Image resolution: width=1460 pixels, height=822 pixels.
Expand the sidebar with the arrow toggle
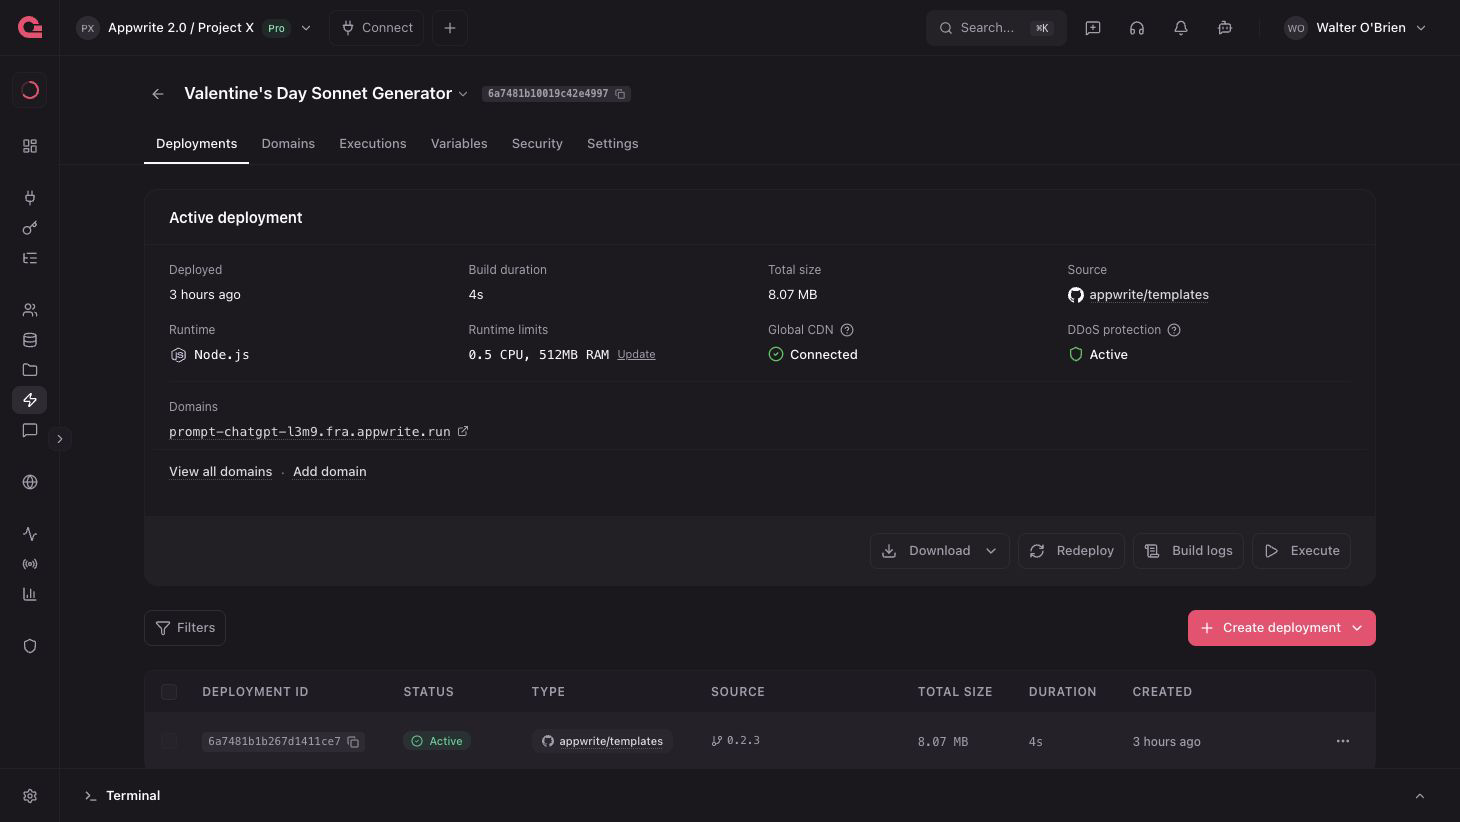tap(60, 439)
